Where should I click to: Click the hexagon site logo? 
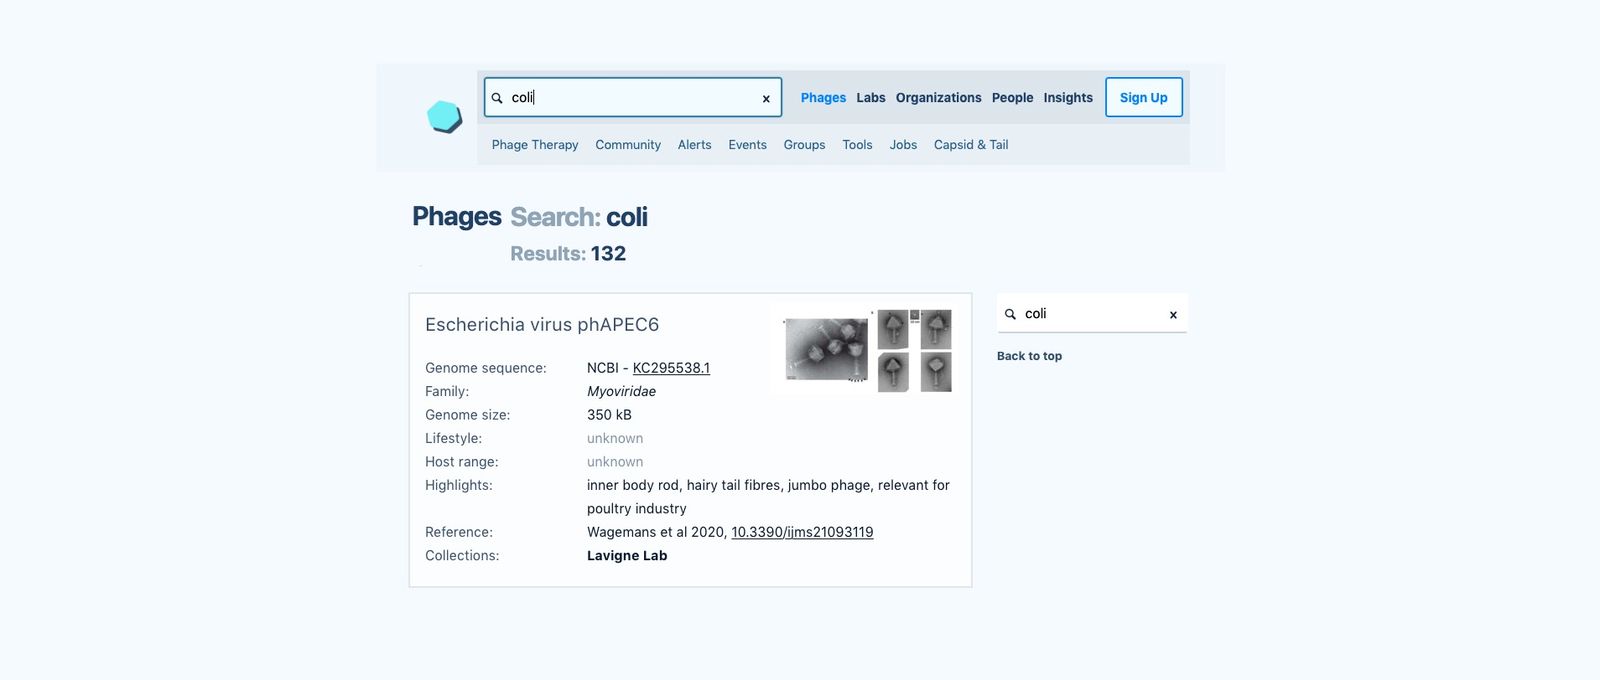(x=444, y=117)
